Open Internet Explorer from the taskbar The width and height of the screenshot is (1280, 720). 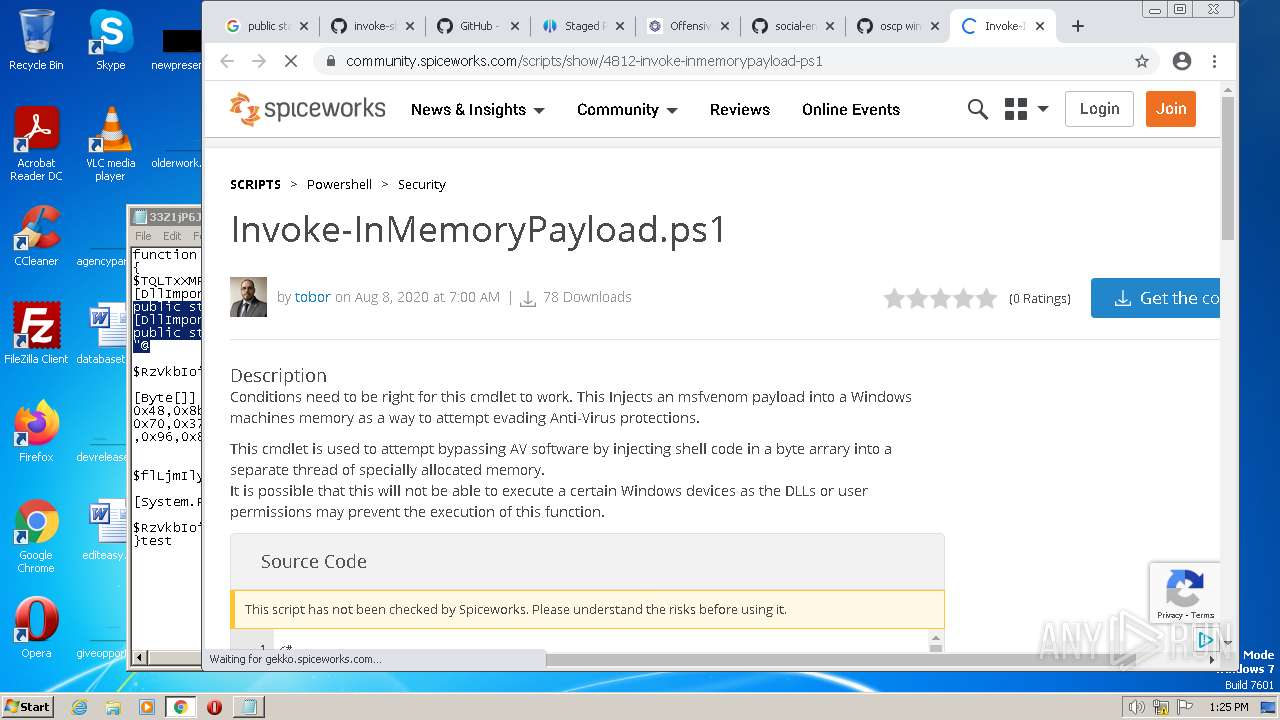[x=79, y=707]
